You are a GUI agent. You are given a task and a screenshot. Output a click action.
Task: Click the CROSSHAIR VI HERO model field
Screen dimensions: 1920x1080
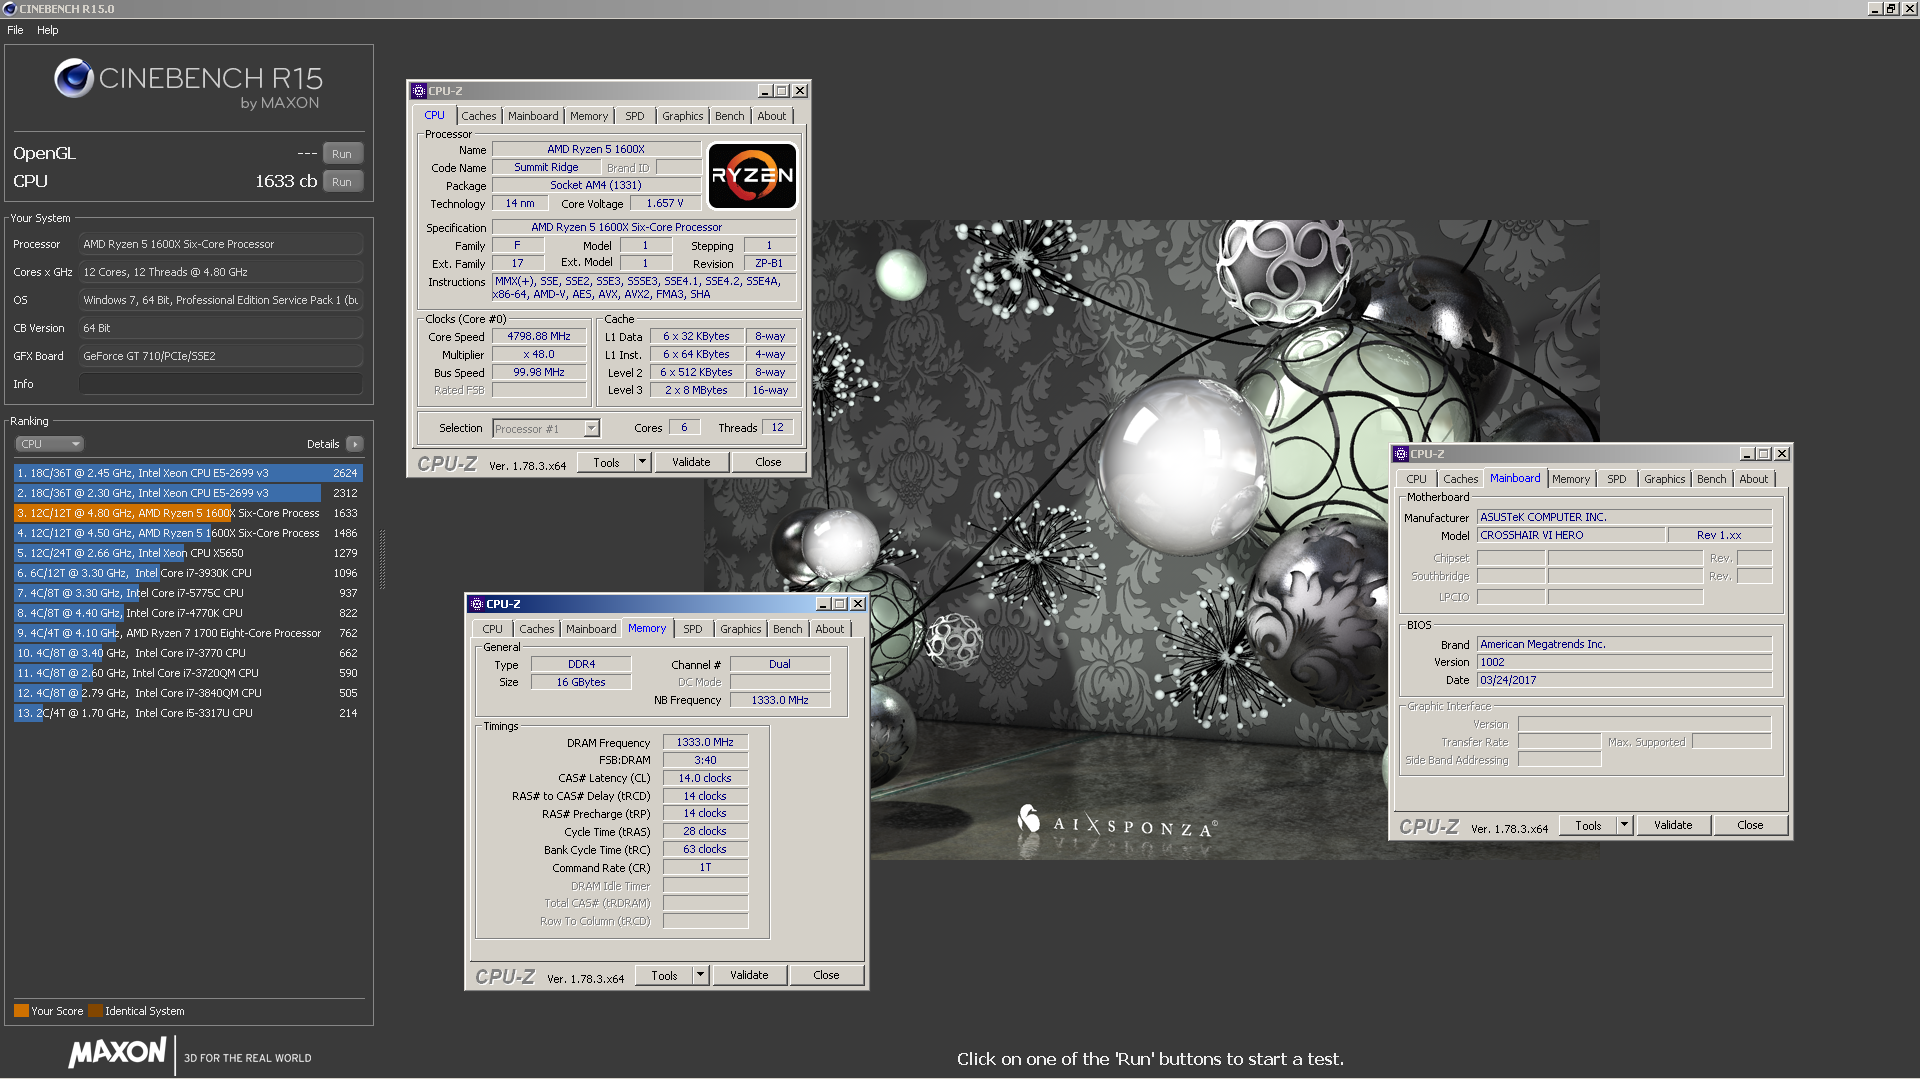1571,535
